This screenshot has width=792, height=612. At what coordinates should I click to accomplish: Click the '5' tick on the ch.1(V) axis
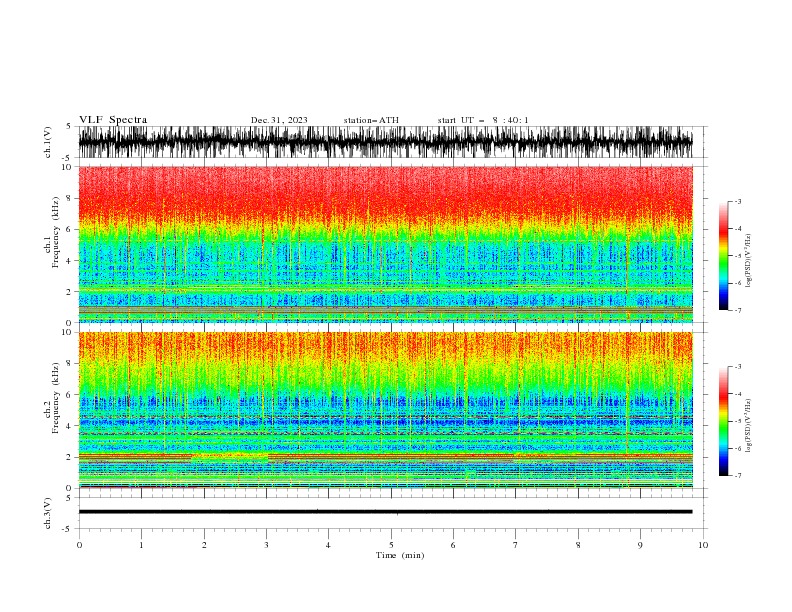click(x=69, y=126)
